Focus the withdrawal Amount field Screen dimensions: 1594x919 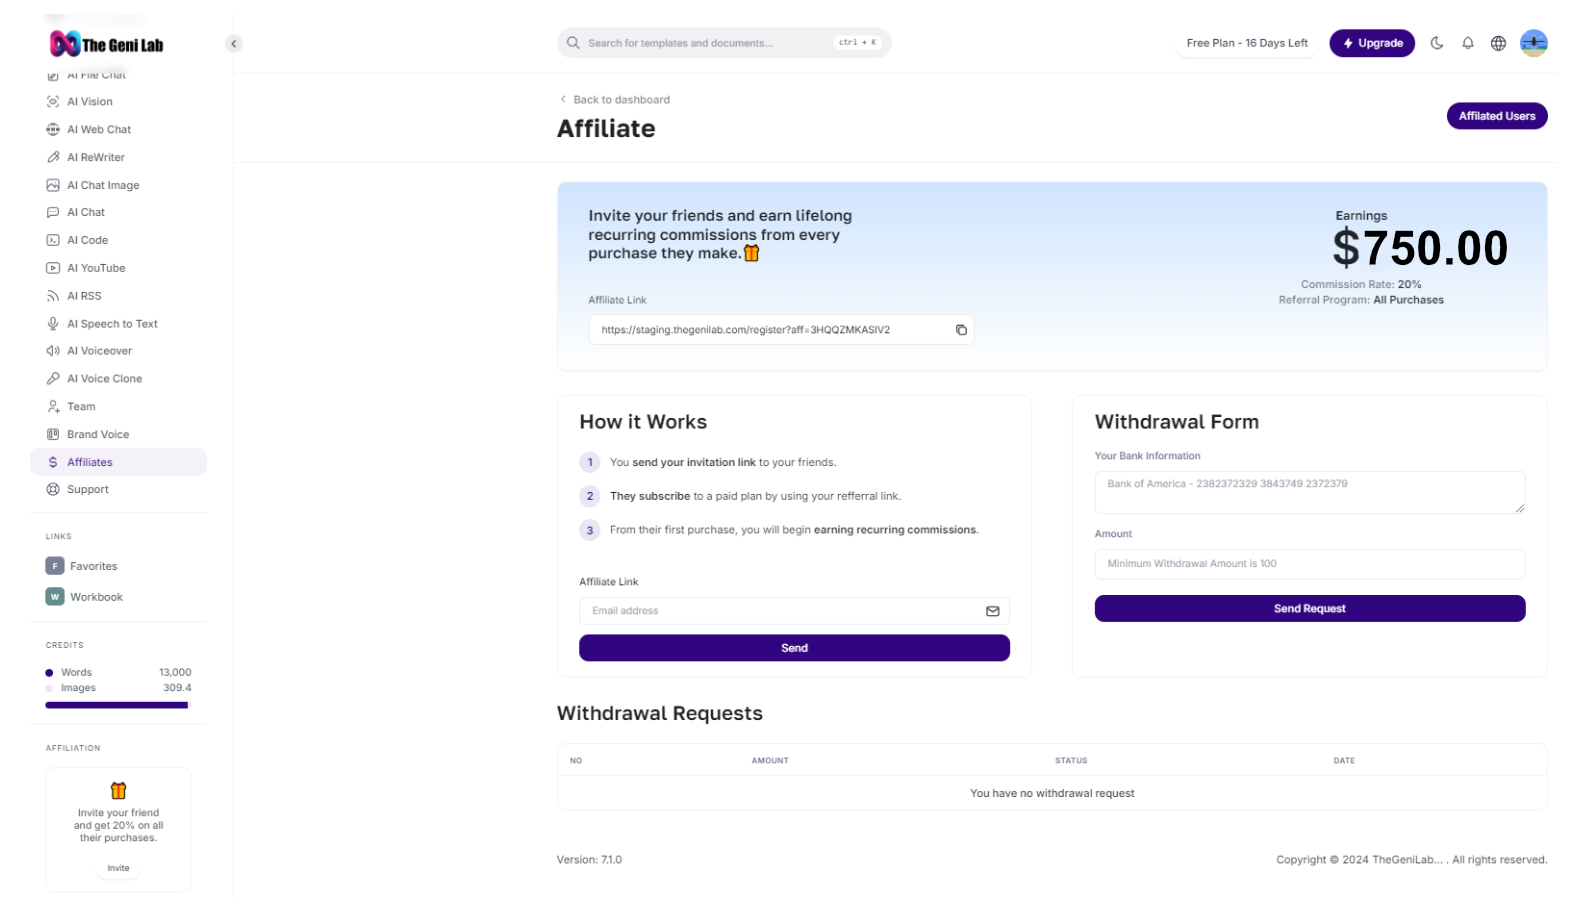point(1309,564)
